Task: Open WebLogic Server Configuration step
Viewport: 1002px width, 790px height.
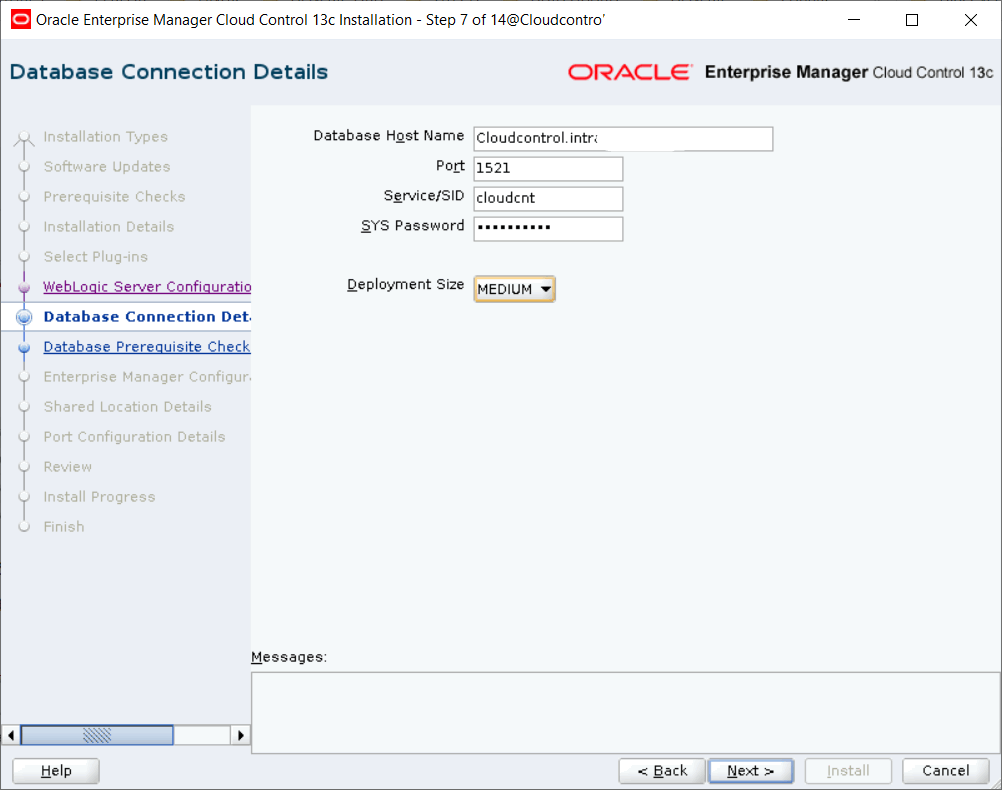Action: point(147,287)
